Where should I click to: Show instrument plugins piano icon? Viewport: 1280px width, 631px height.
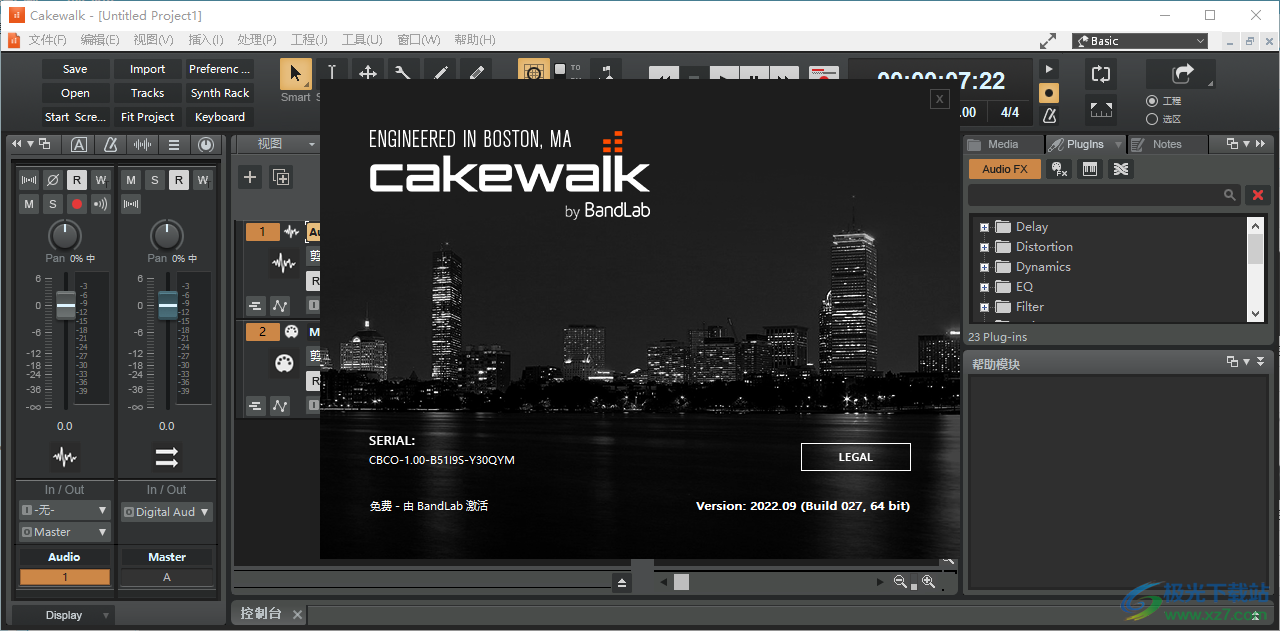(x=1090, y=169)
